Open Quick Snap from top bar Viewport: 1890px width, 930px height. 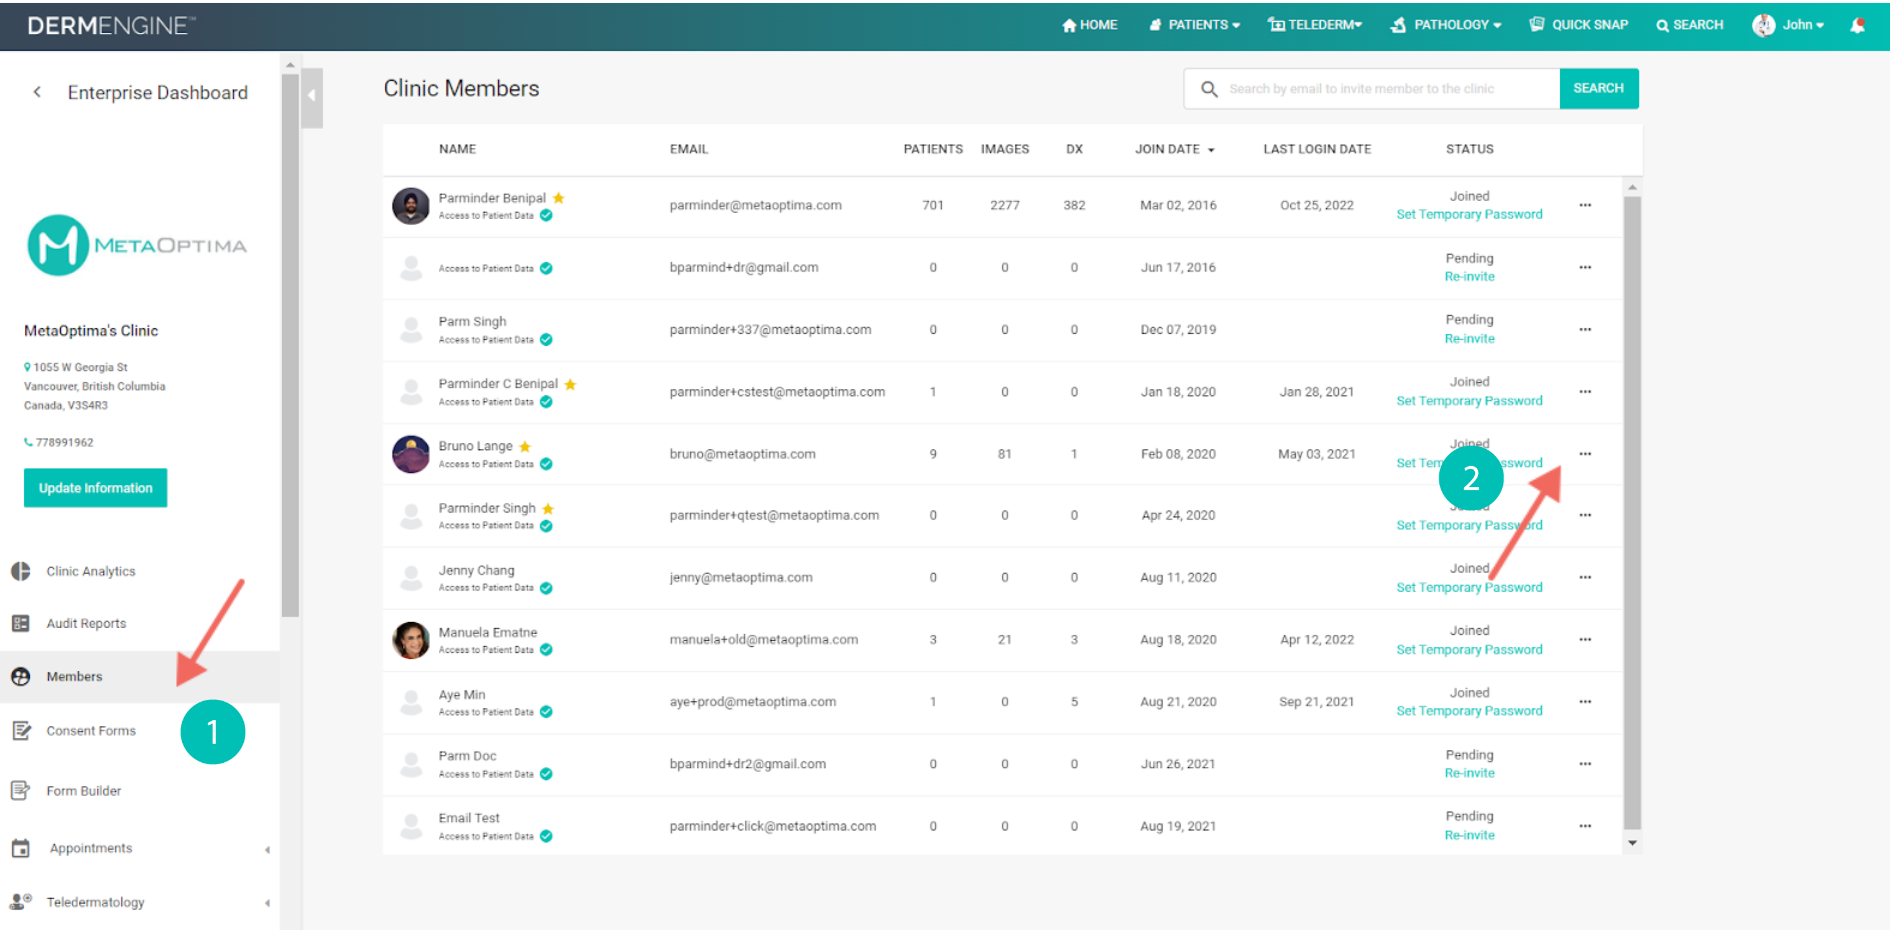click(1579, 25)
